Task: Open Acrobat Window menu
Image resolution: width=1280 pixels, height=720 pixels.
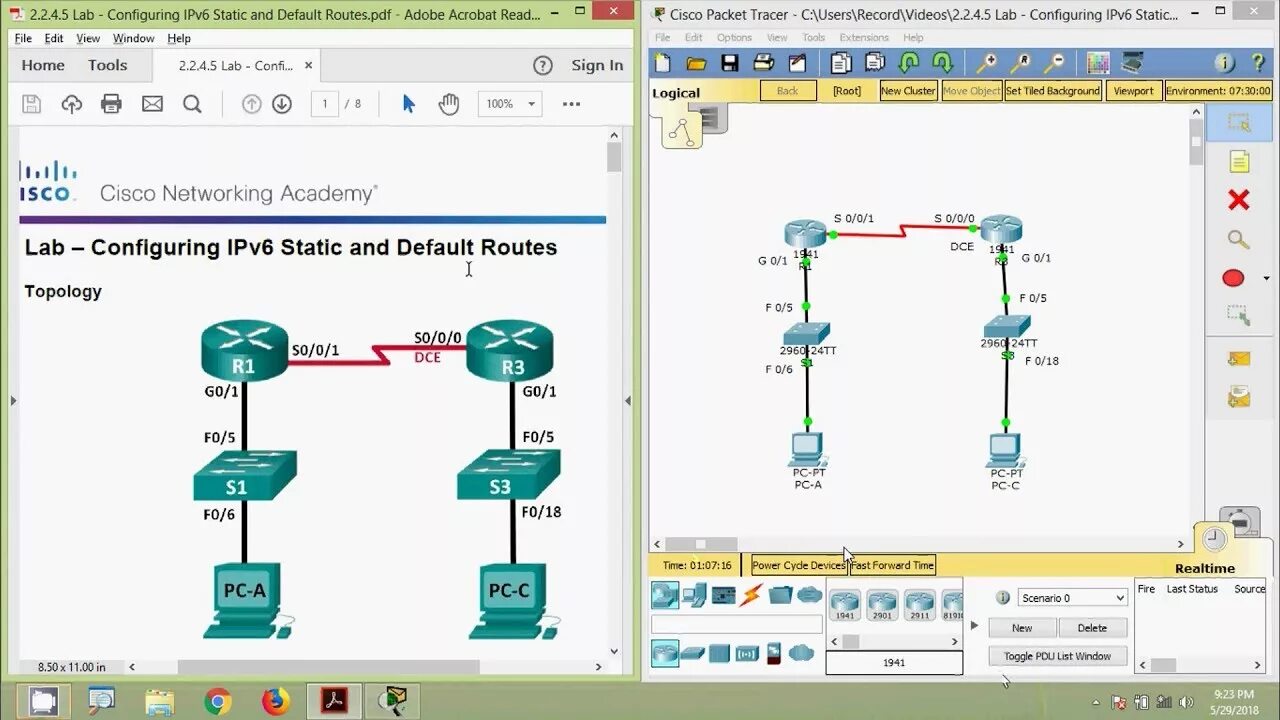Action: click(133, 38)
